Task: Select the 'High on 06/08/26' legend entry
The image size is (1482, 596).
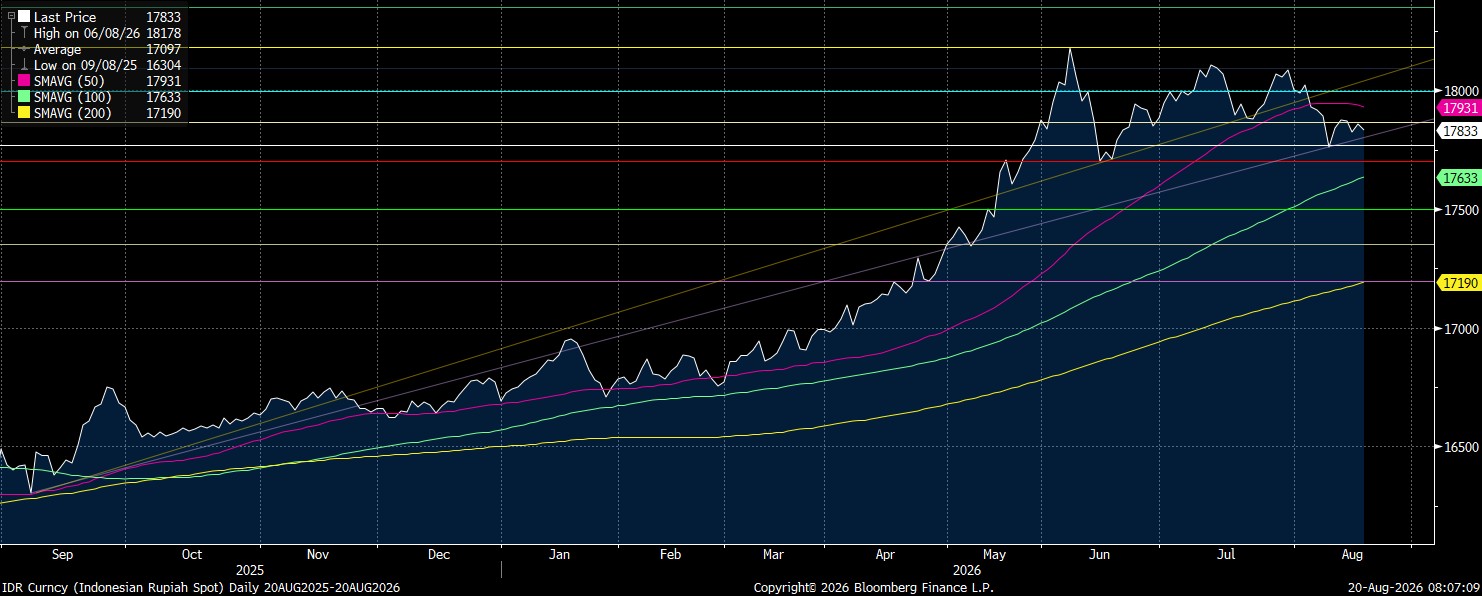Action: coord(85,33)
